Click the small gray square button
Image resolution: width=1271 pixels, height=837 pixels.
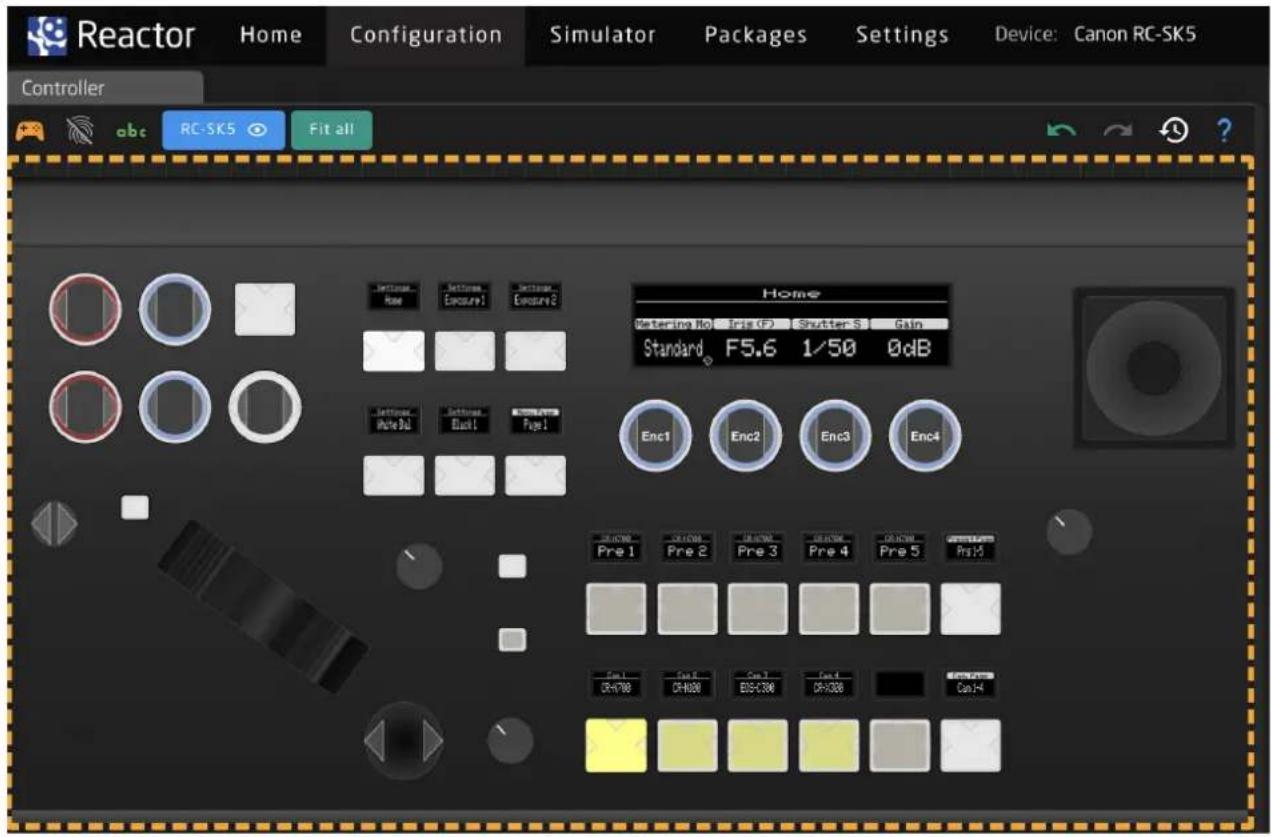(x=512, y=639)
